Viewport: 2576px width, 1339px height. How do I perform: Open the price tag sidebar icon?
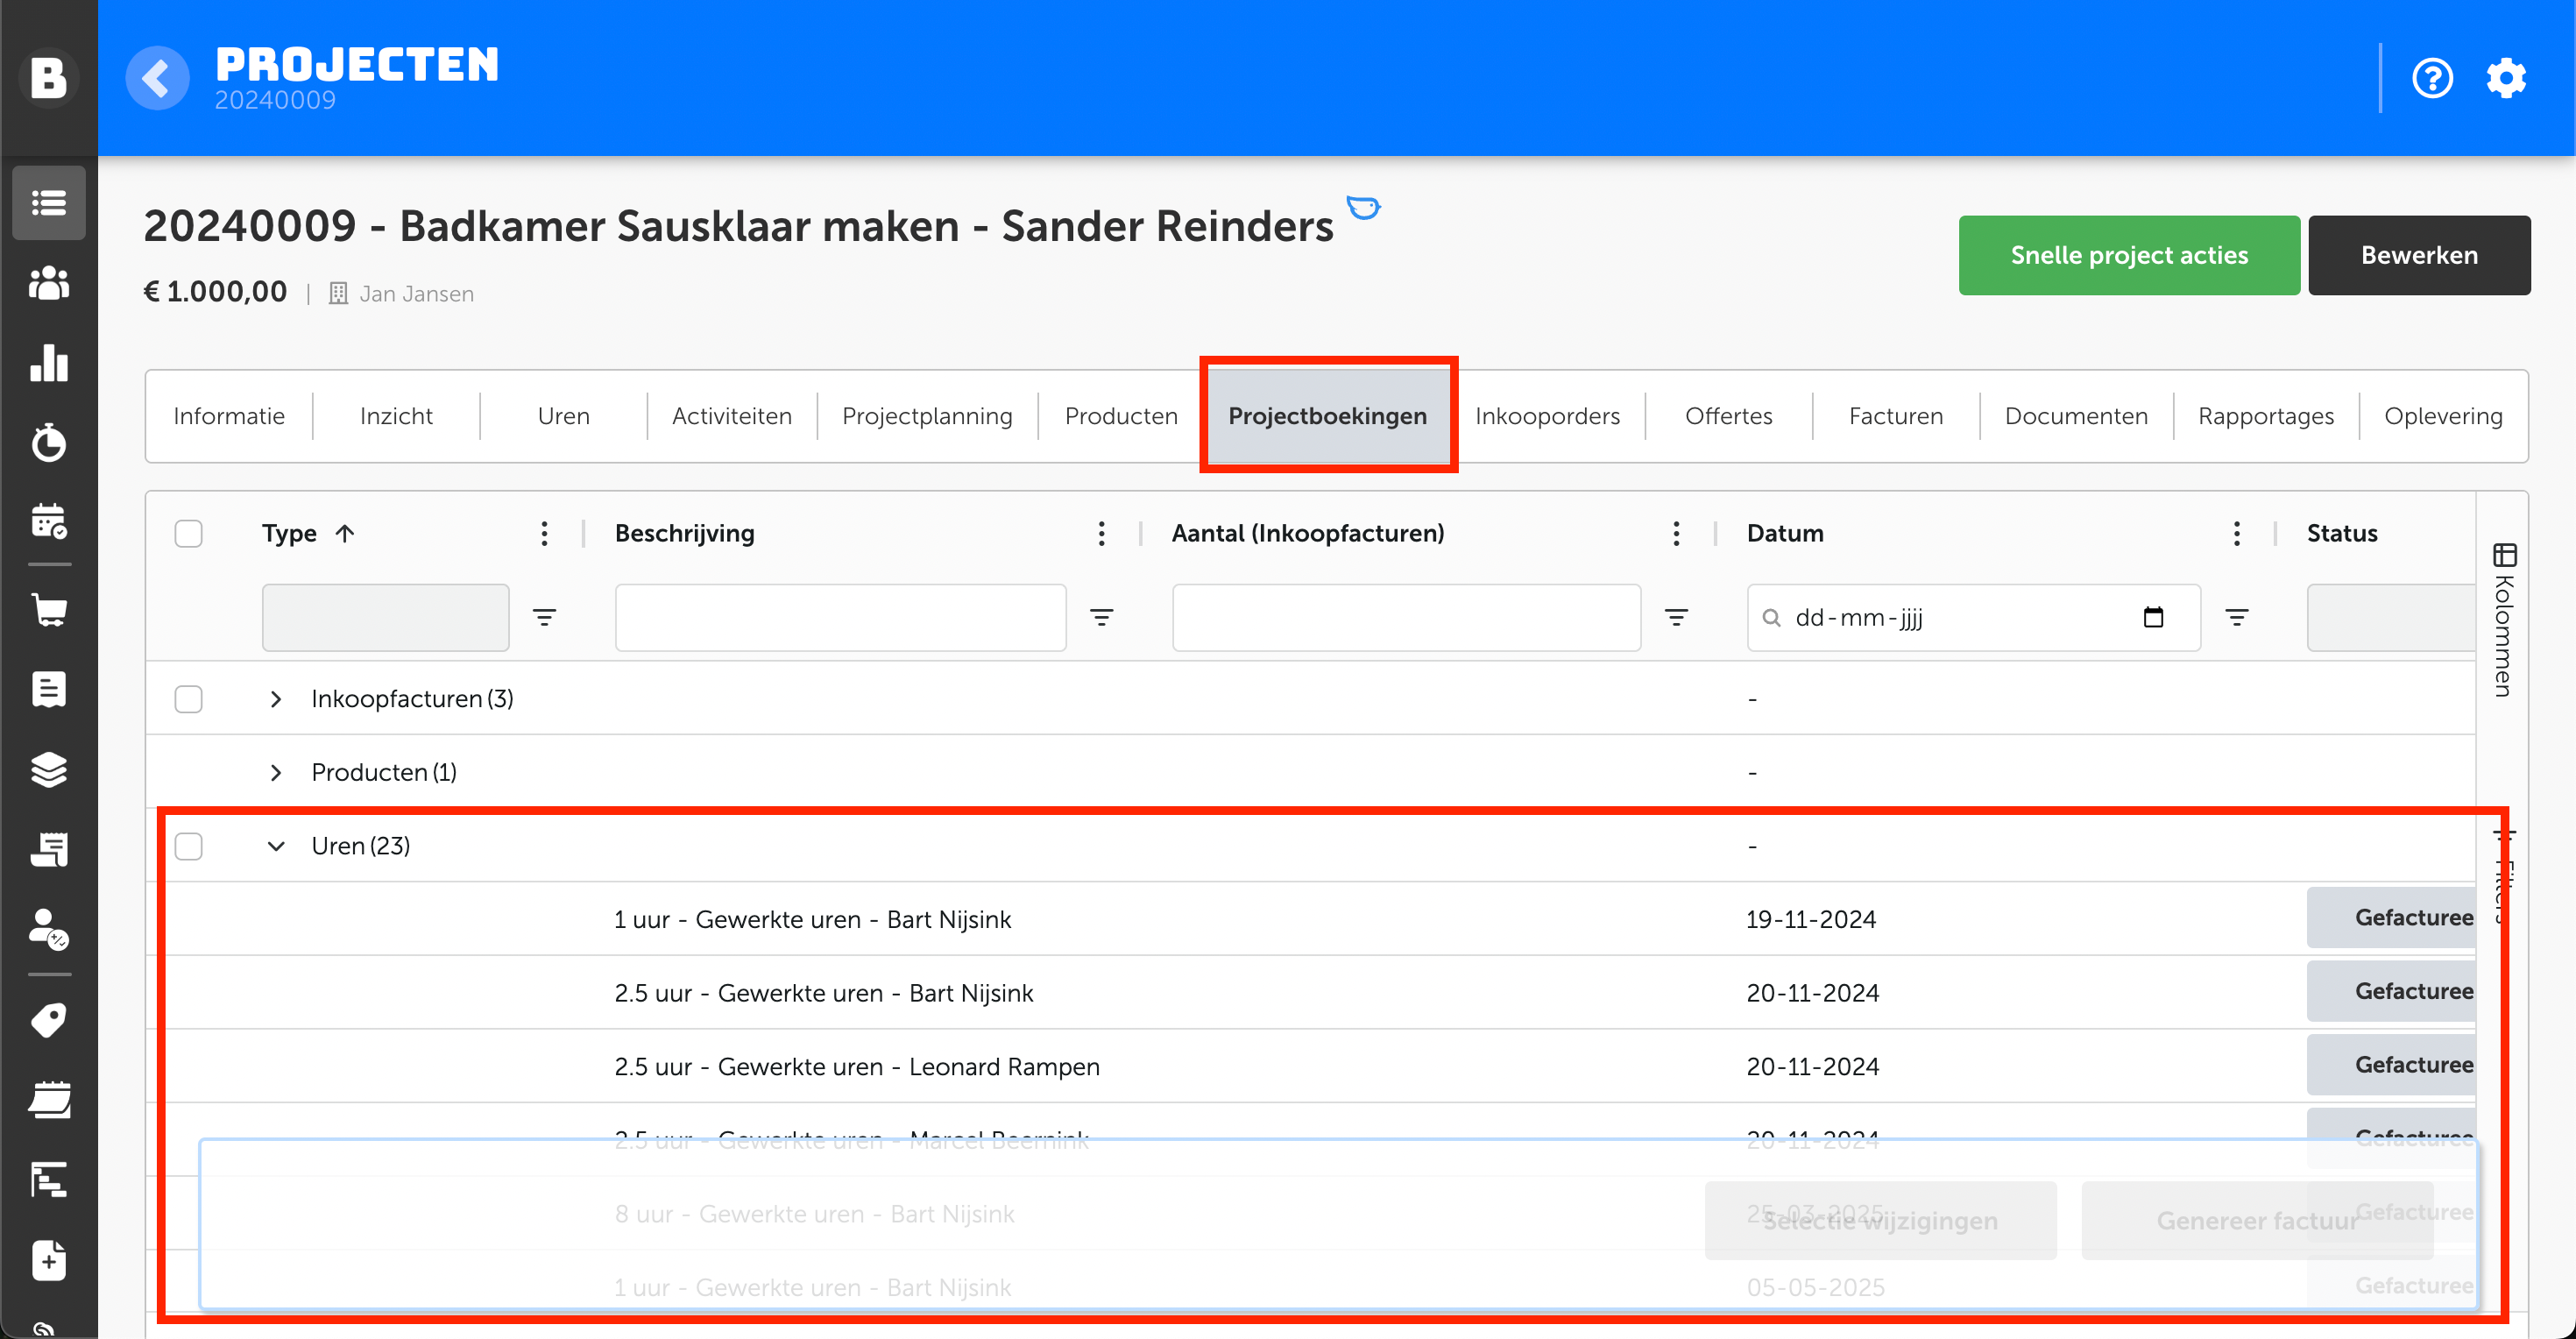coord(48,1020)
